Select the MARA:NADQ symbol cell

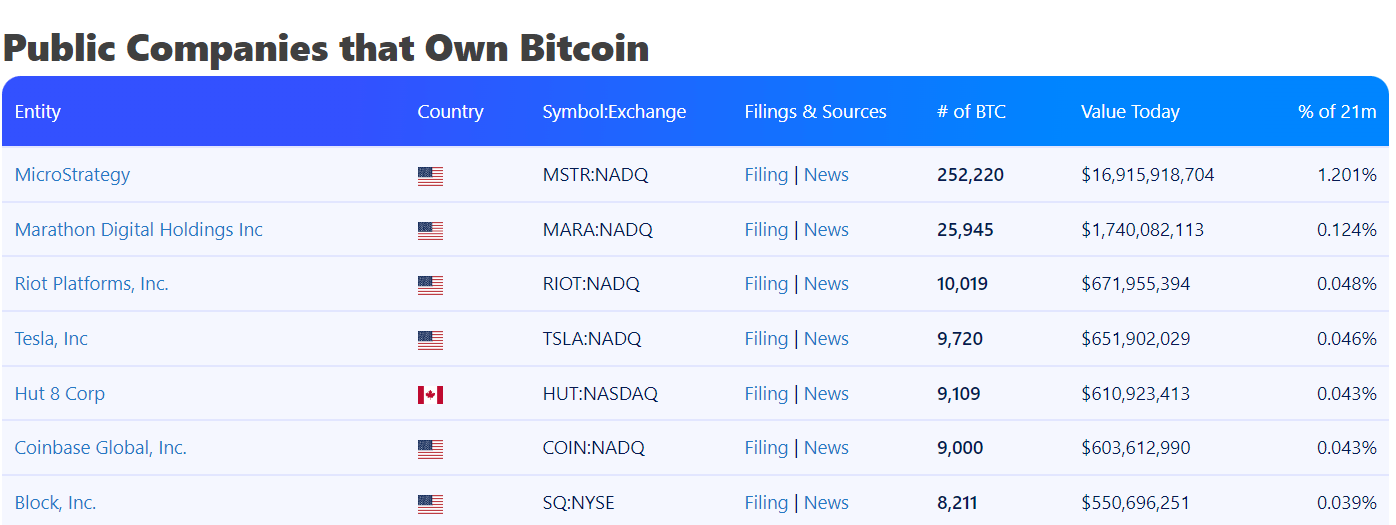tap(598, 230)
